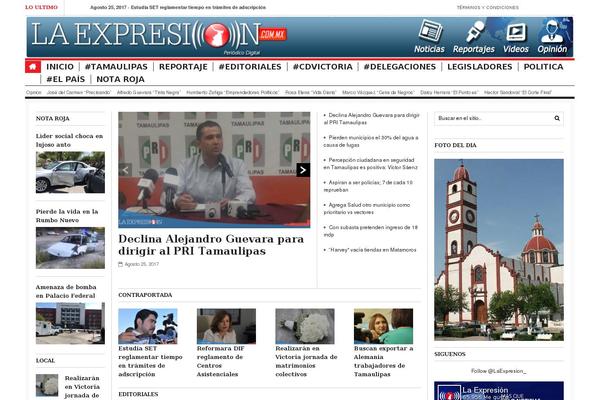Open the #DELEGACIONES menu section
The height and width of the screenshot is (400, 600).
click(400, 67)
